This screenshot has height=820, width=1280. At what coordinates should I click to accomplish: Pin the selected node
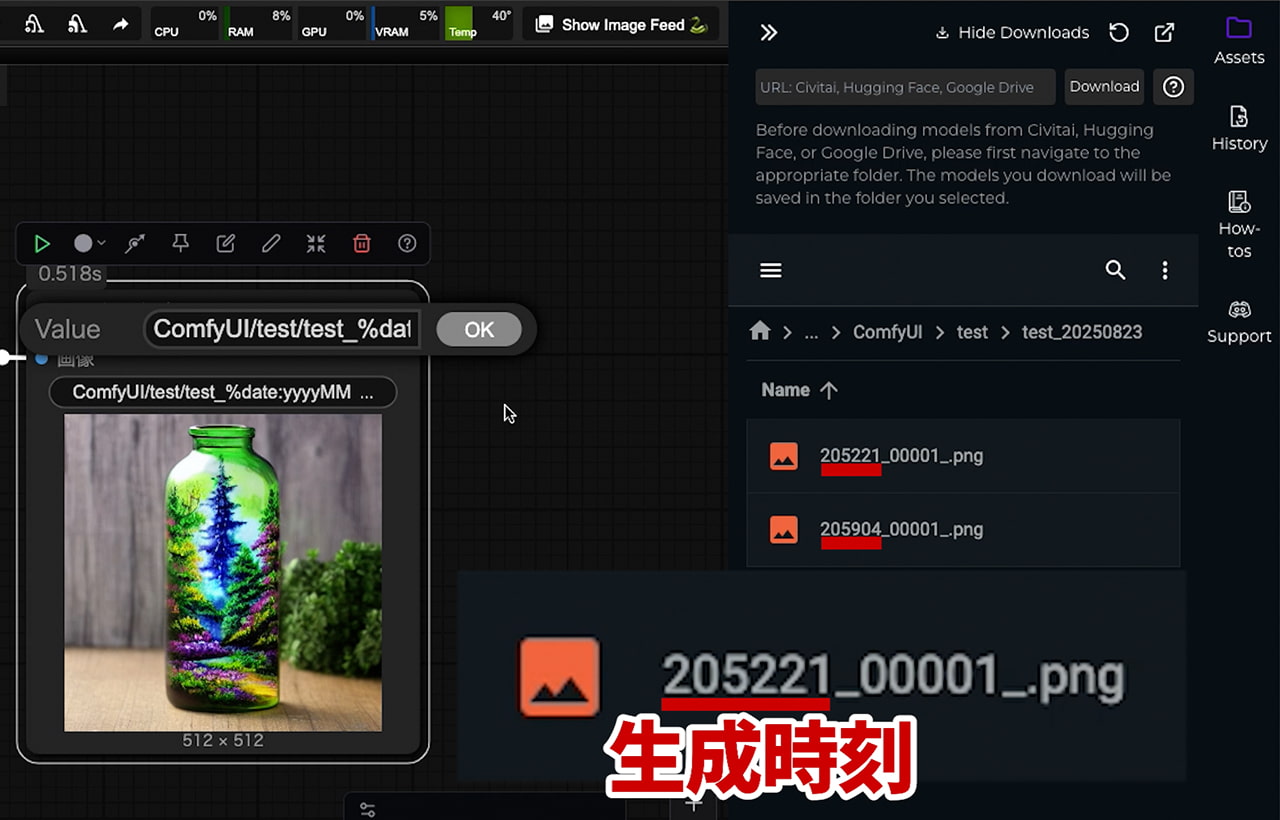180,244
